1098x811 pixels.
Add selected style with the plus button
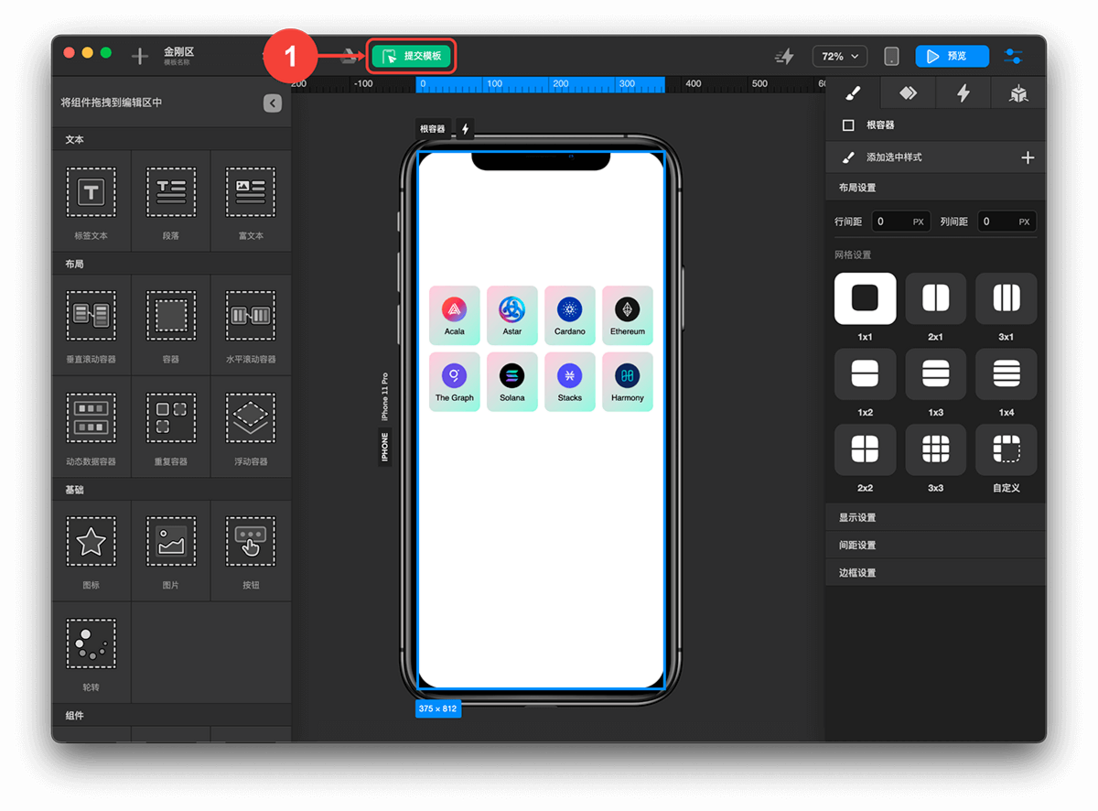1027,158
